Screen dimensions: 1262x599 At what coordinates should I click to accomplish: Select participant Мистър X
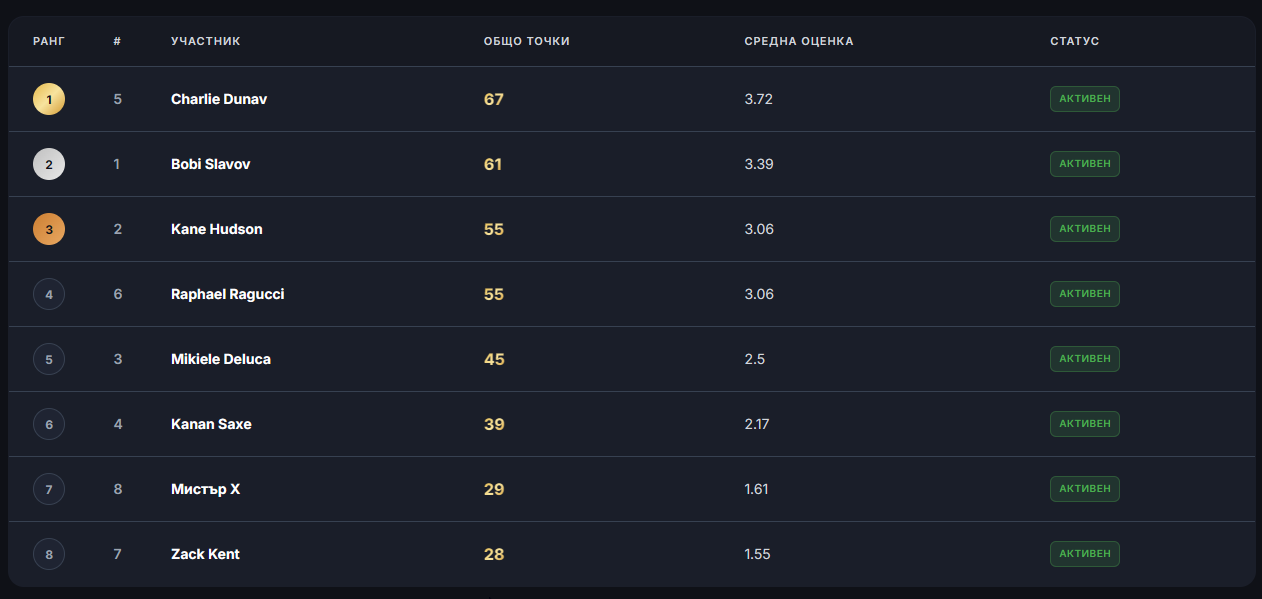206,489
